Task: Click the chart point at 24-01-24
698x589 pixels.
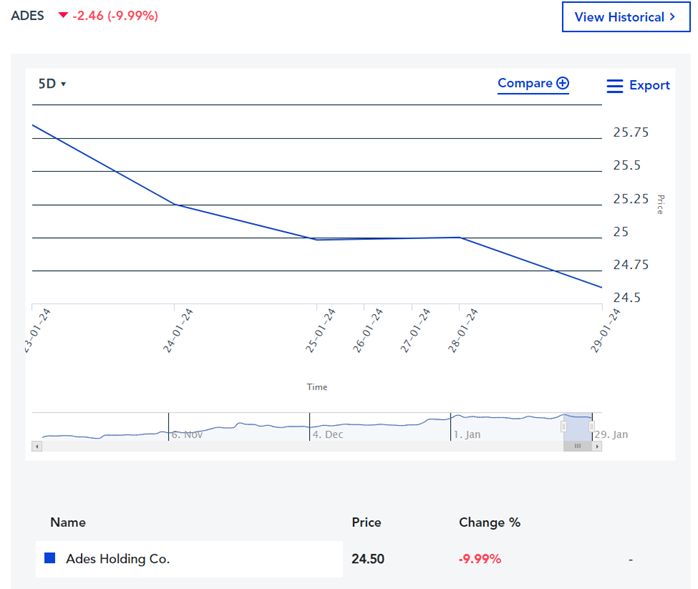Action: pyautogui.click(x=175, y=204)
